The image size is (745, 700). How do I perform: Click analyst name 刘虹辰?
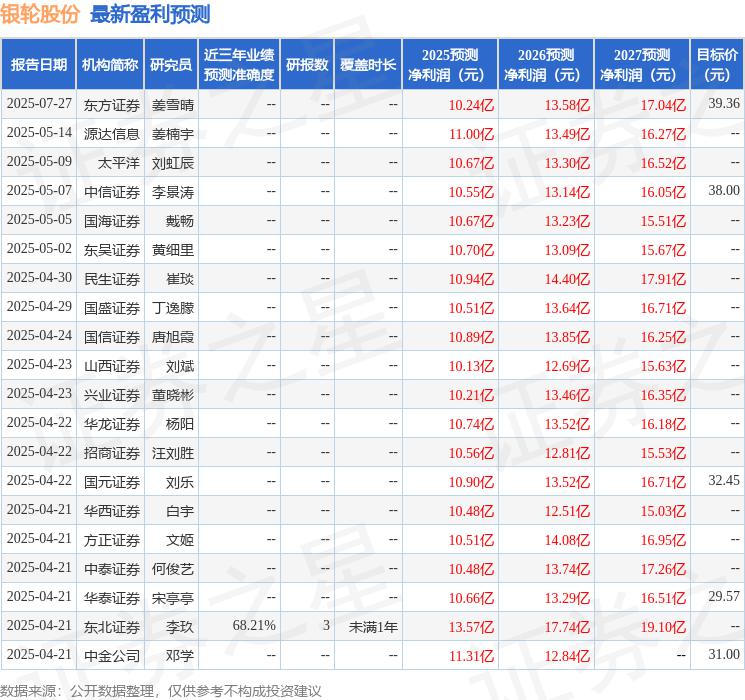173,163
